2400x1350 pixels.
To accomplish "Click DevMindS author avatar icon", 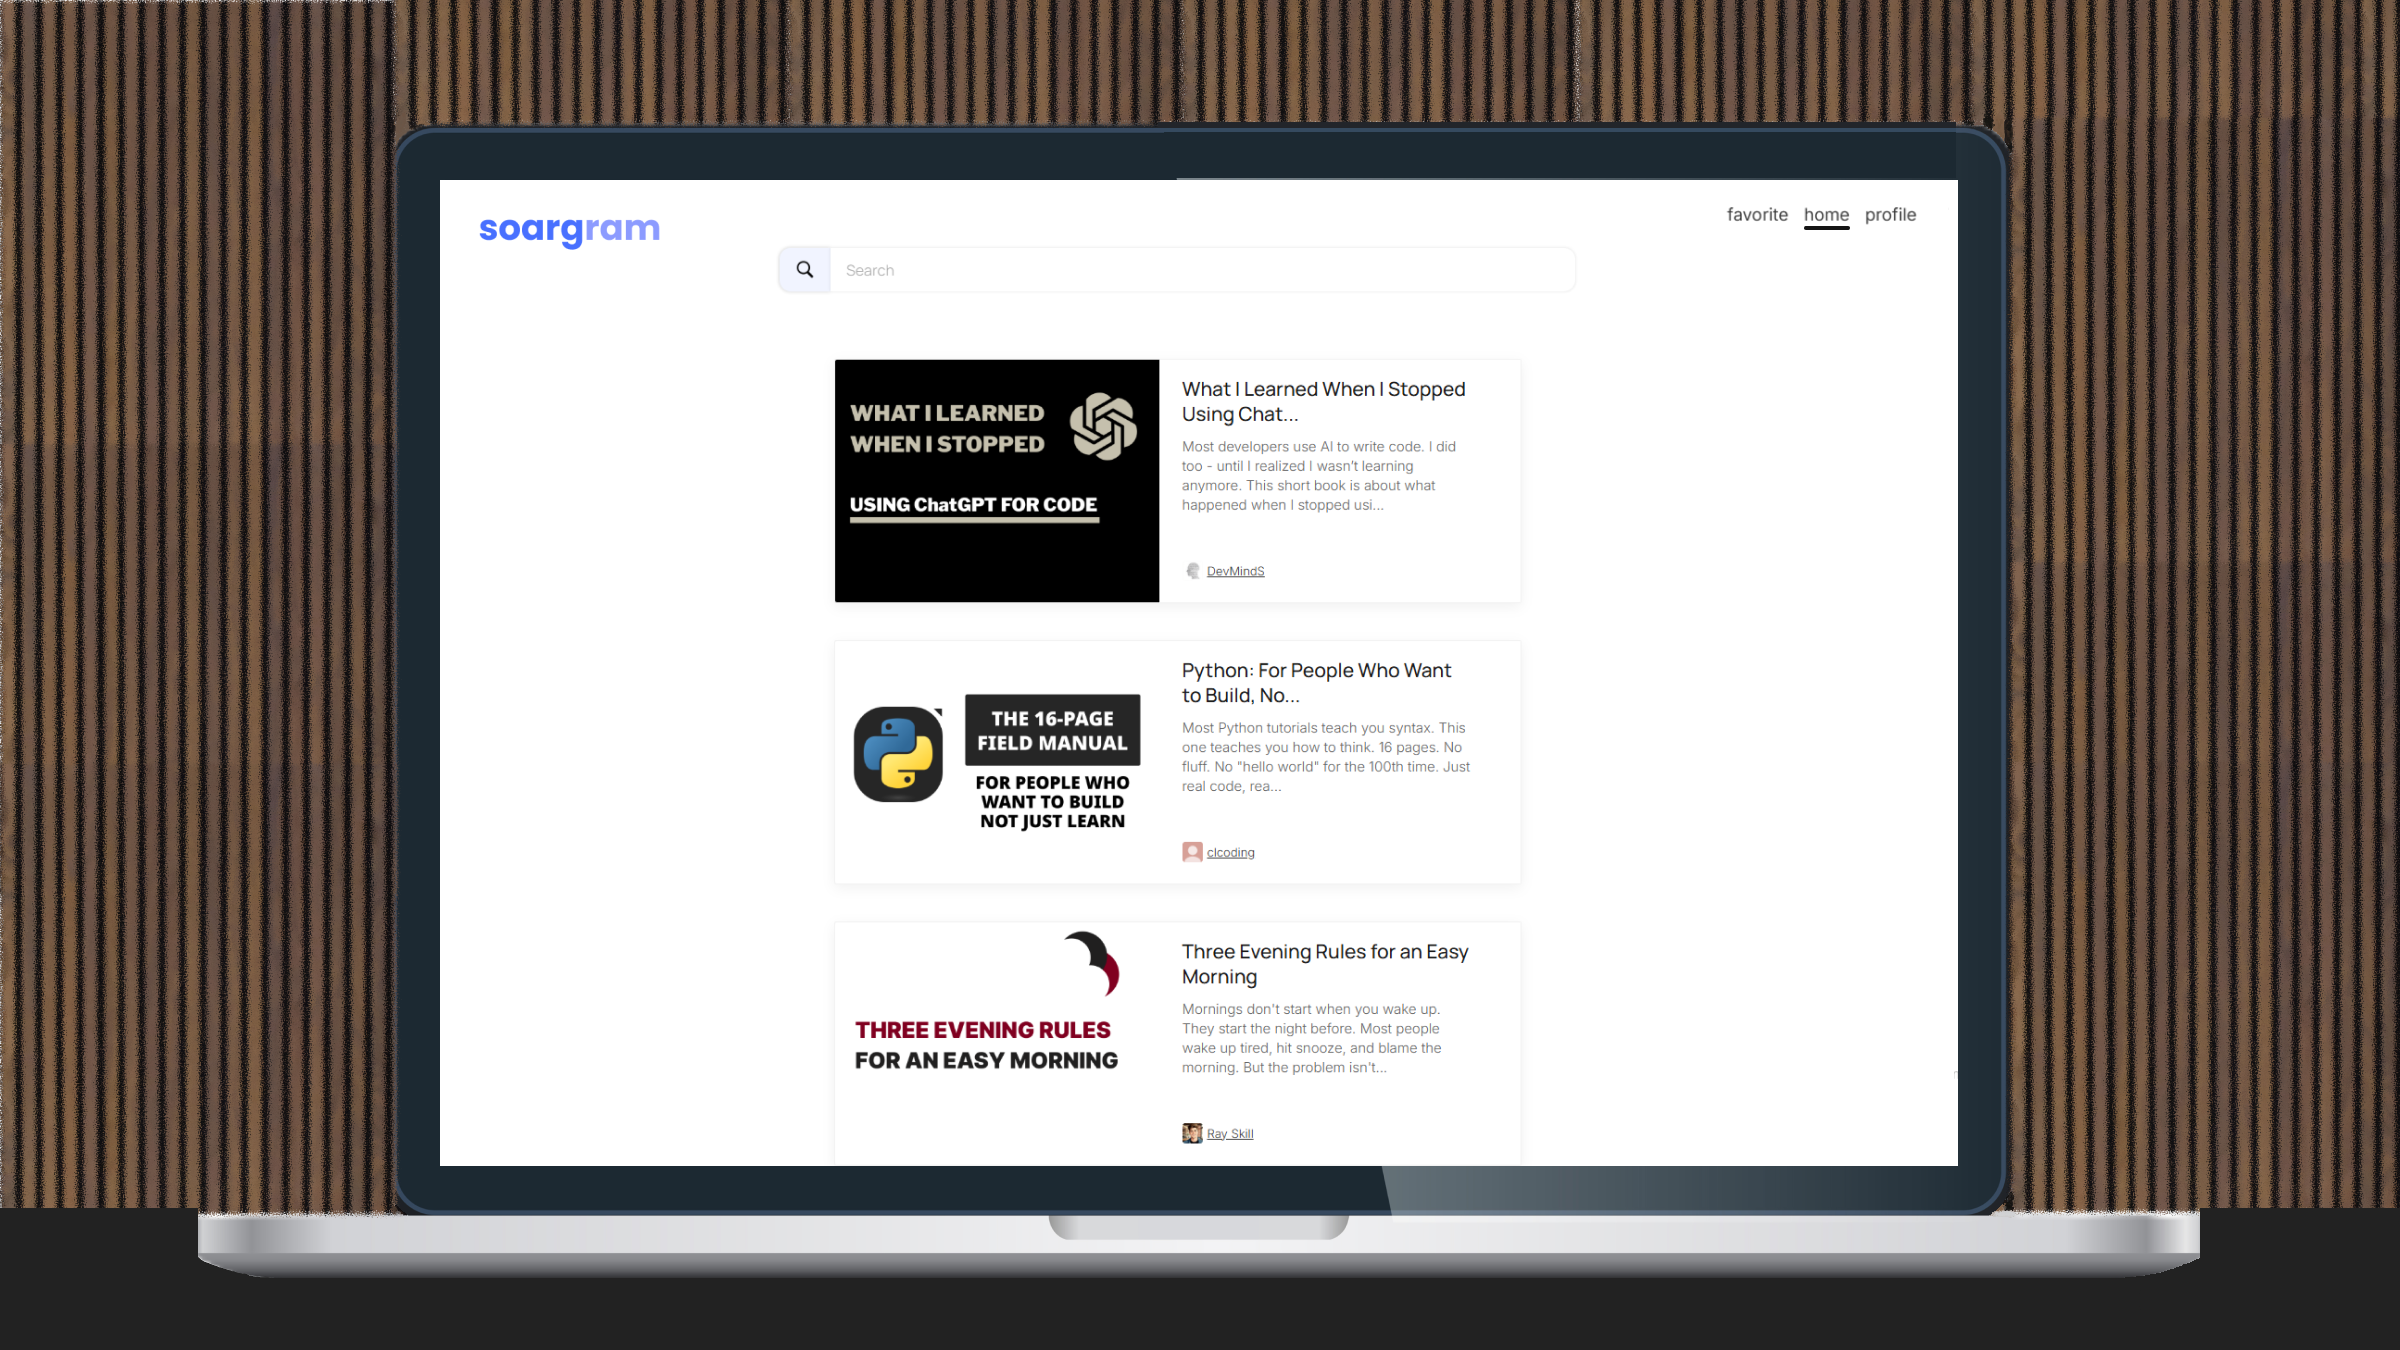I will tap(1192, 571).
